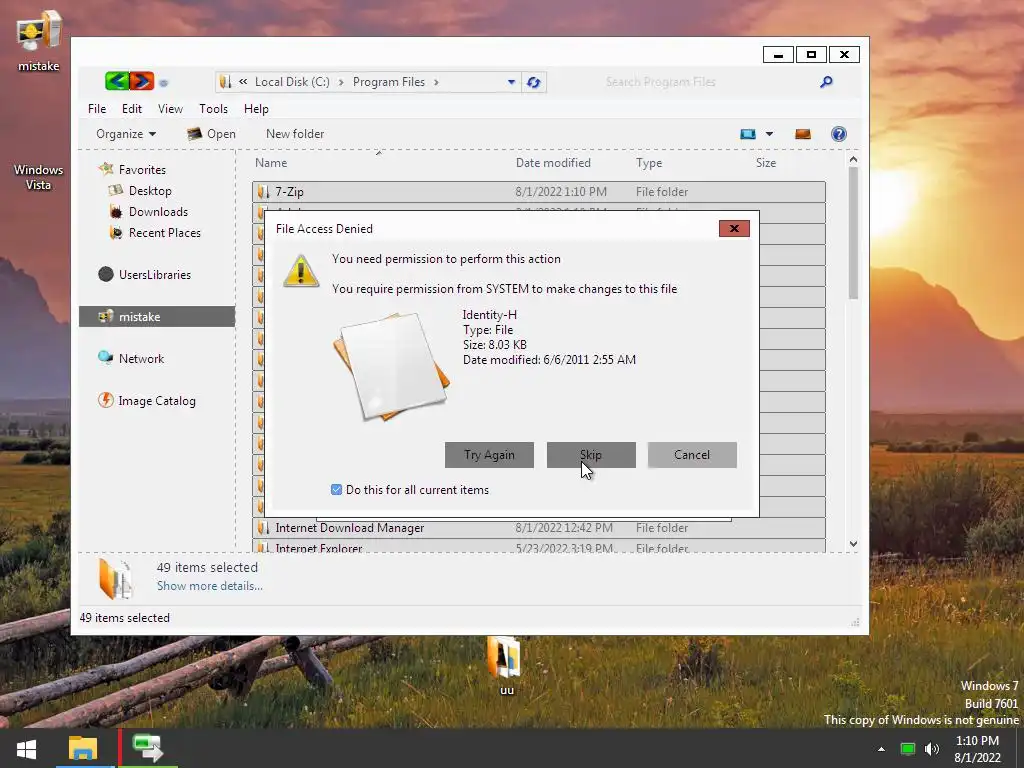Uncheck Do this for all current items
The width and height of the screenshot is (1024, 768).
click(336, 490)
